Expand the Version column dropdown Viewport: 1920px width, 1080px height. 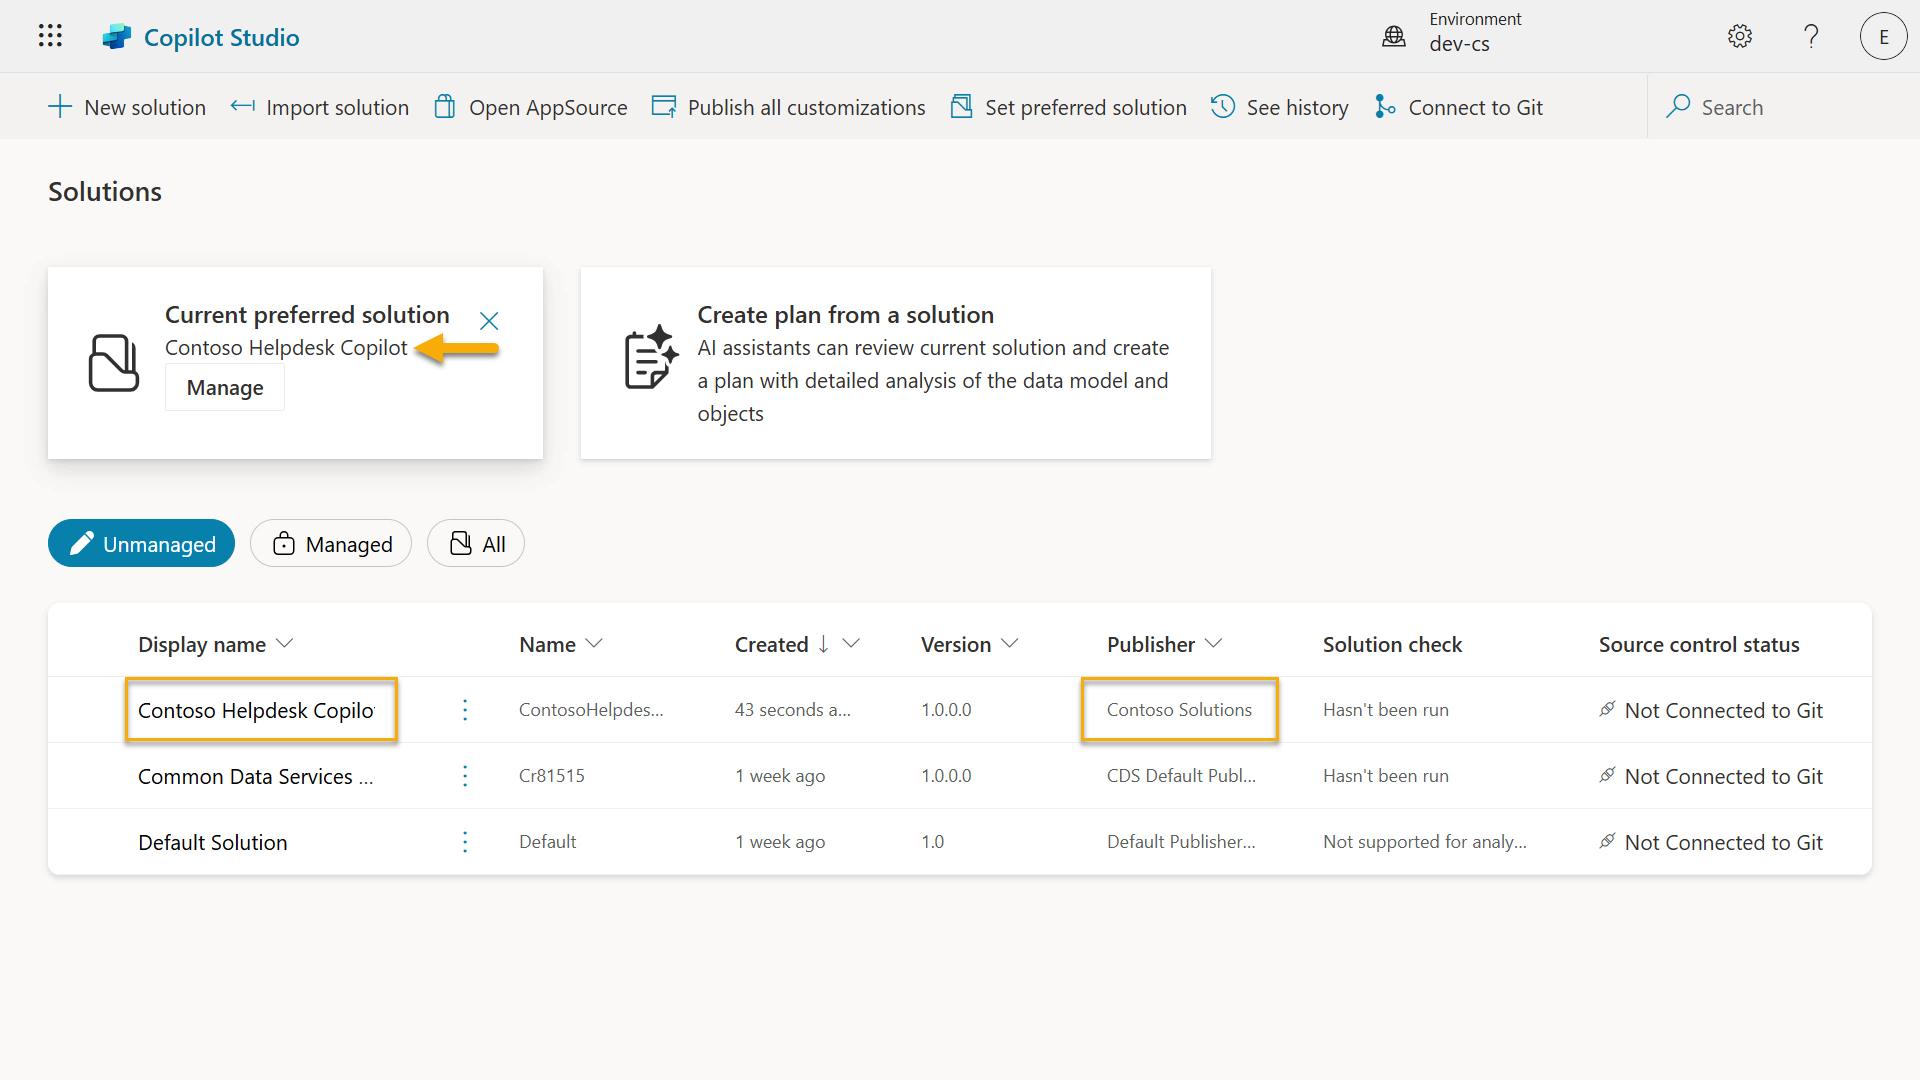(x=1010, y=644)
